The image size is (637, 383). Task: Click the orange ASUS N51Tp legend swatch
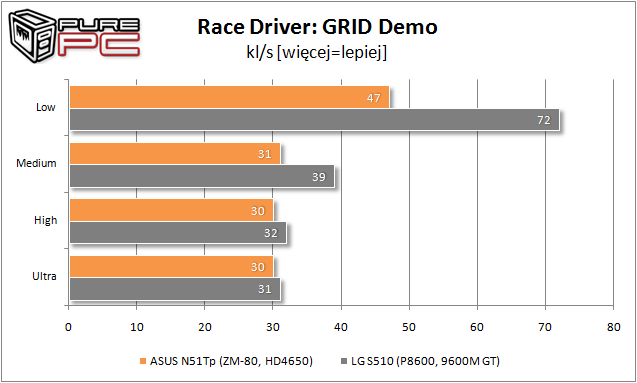(143, 361)
